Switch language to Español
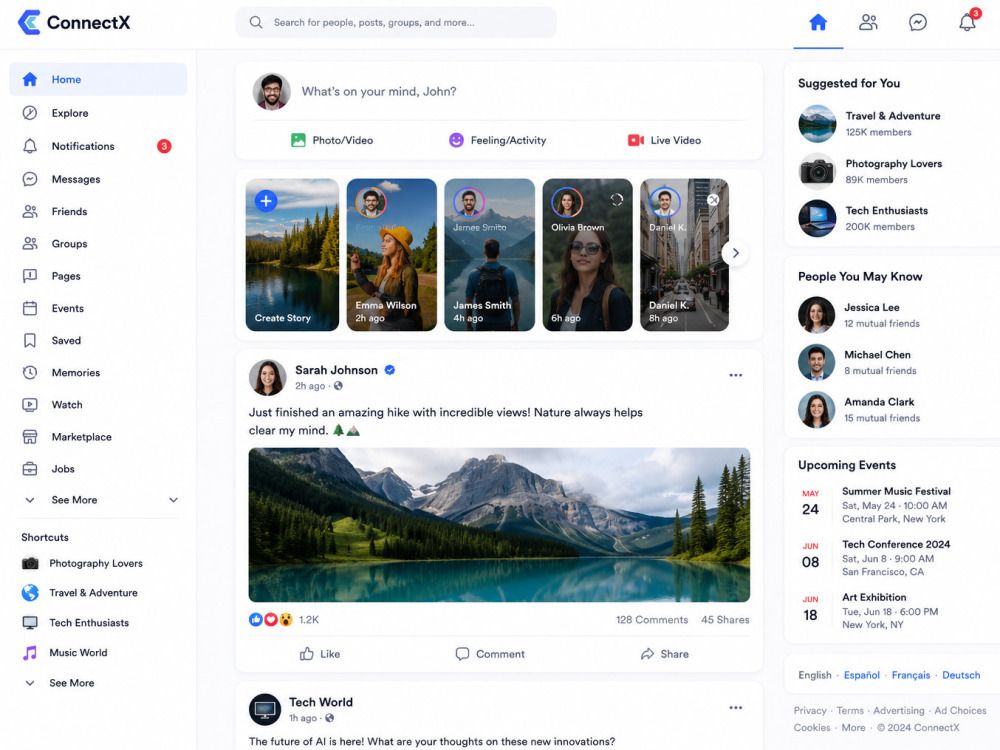1000x750 pixels. click(862, 675)
